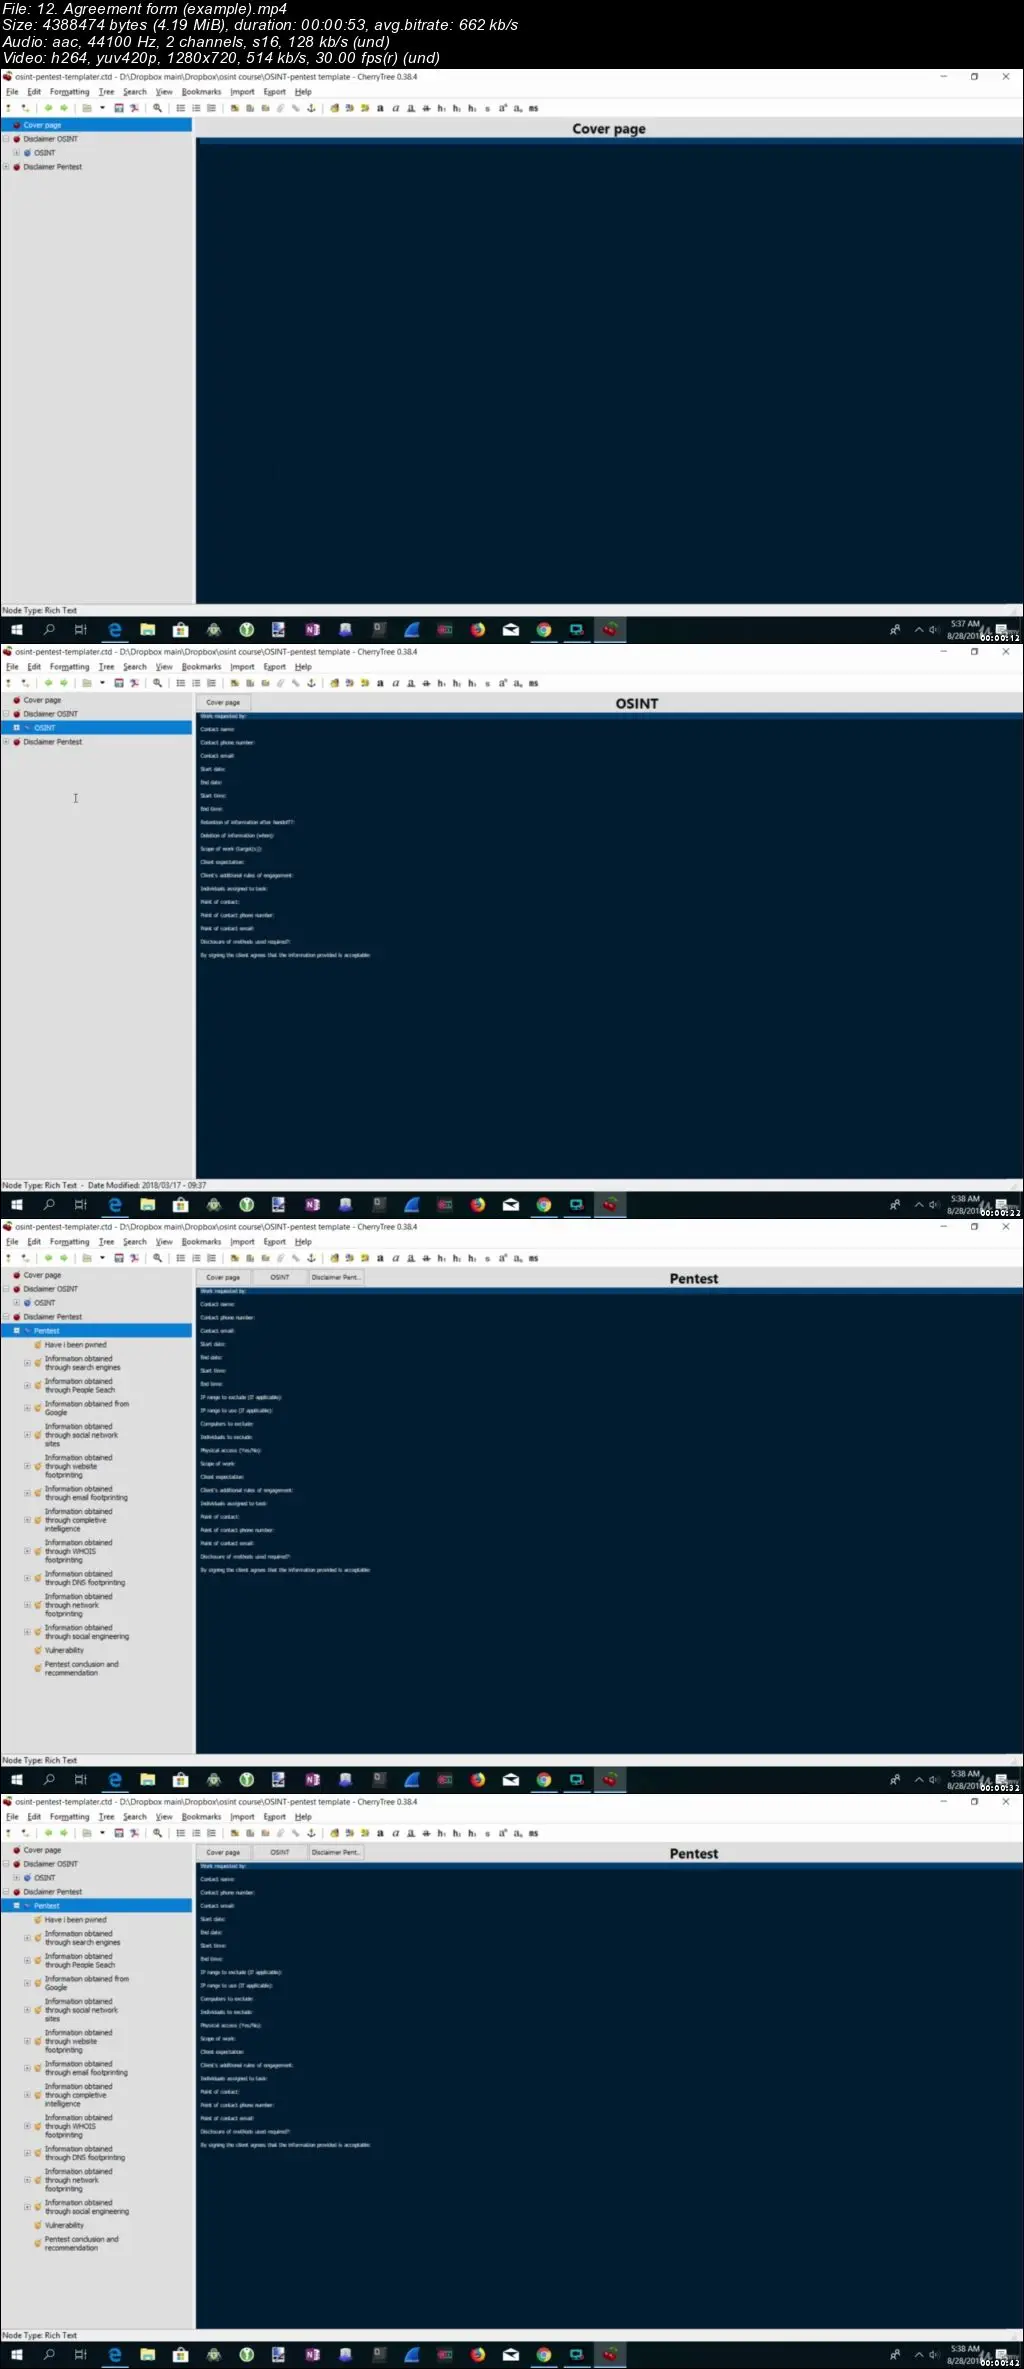
Task: Apply bold 'a' formatting in 00:00:12 frame toolbar
Action: pos(380,108)
